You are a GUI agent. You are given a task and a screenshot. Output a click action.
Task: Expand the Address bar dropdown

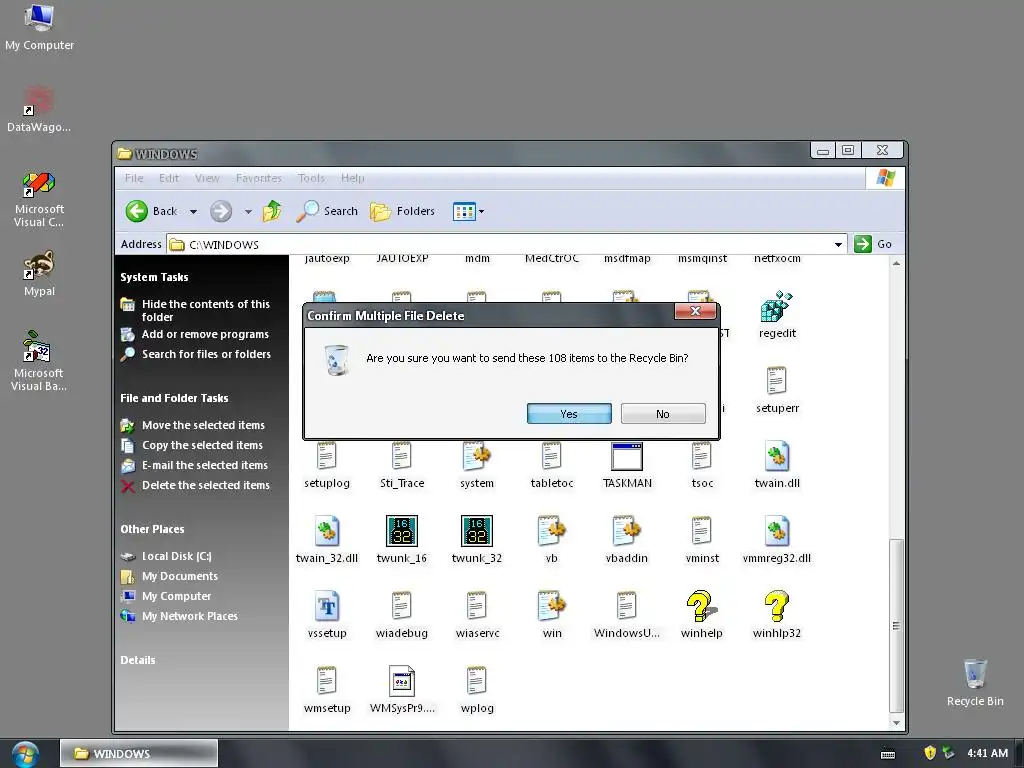838,244
